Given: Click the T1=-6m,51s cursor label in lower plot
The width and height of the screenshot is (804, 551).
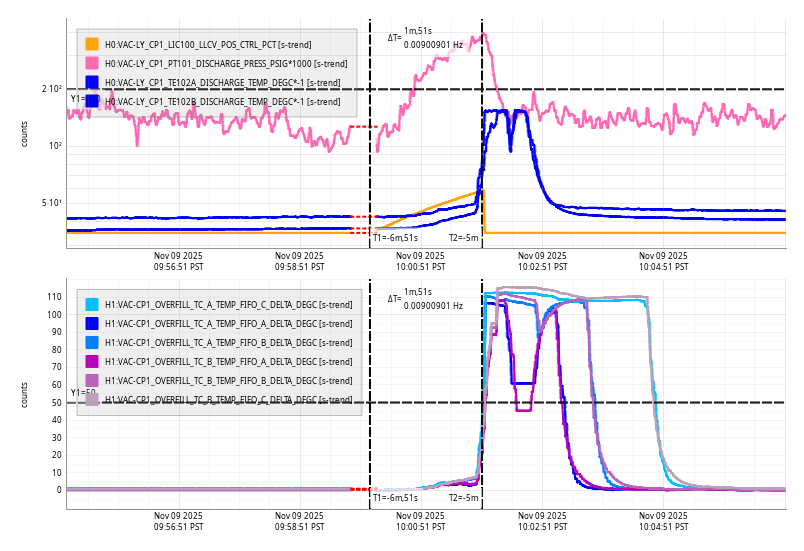Looking at the screenshot, I should coord(395,497).
